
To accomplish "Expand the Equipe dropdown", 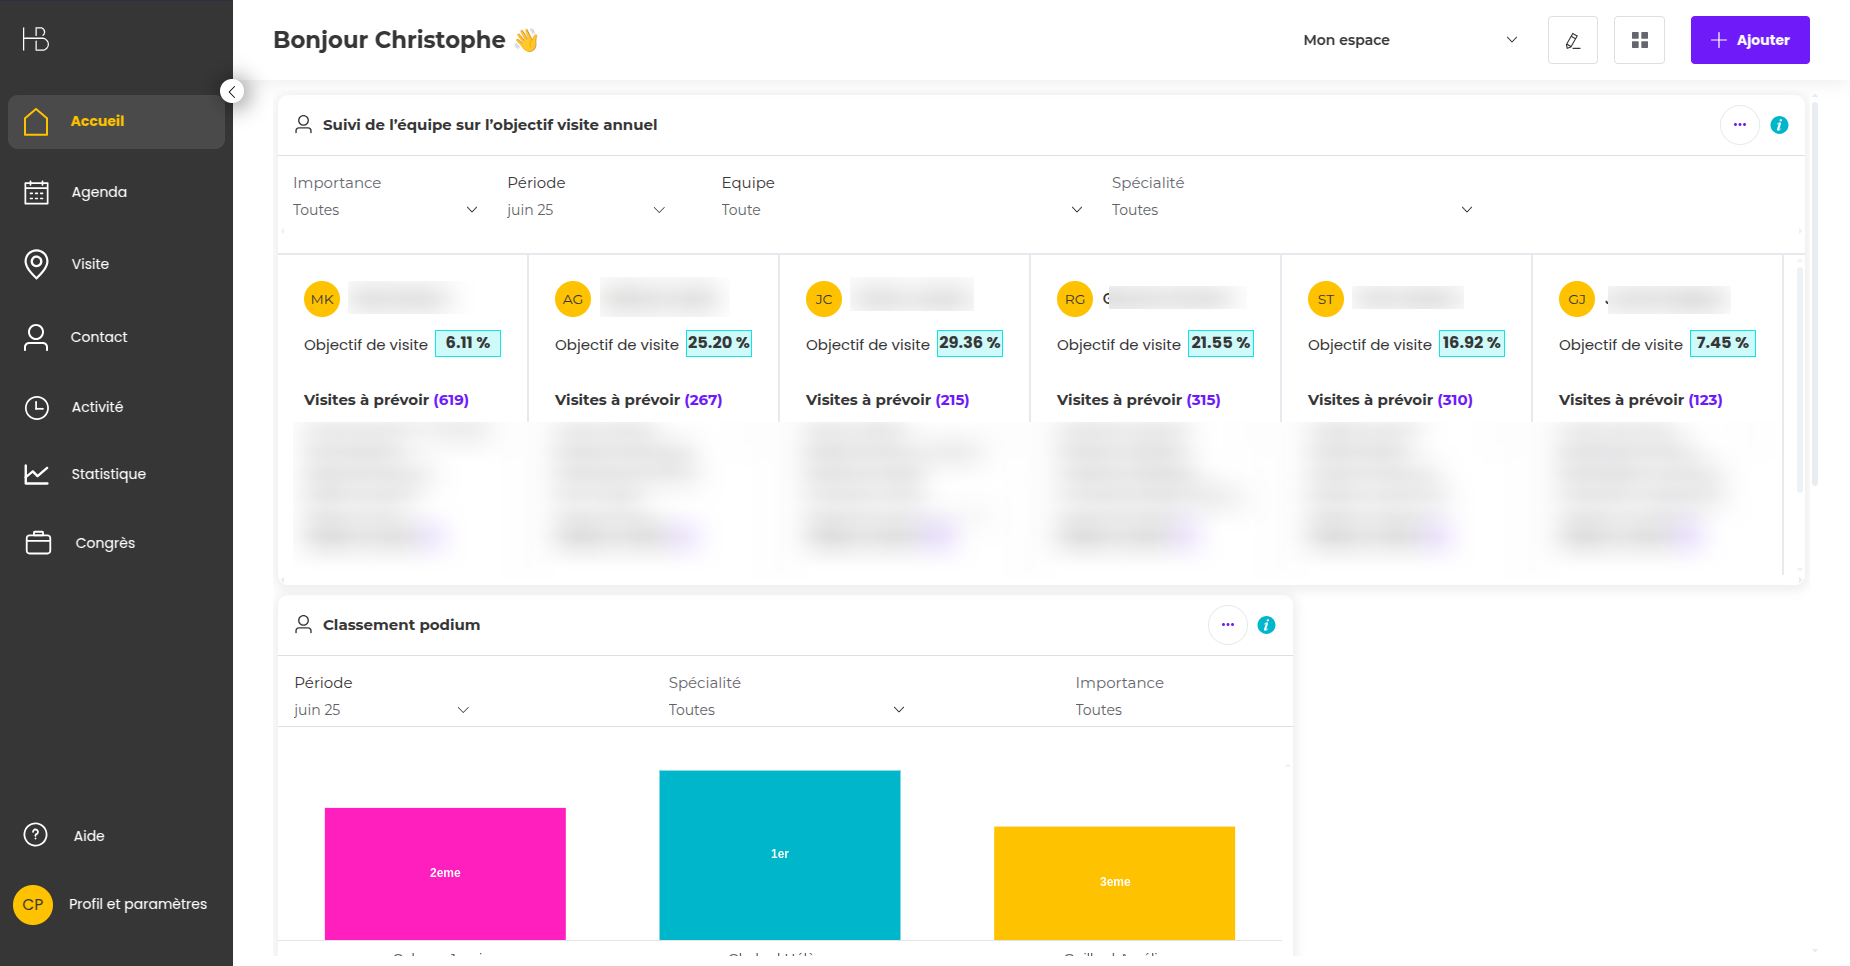I will click(902, 210).
